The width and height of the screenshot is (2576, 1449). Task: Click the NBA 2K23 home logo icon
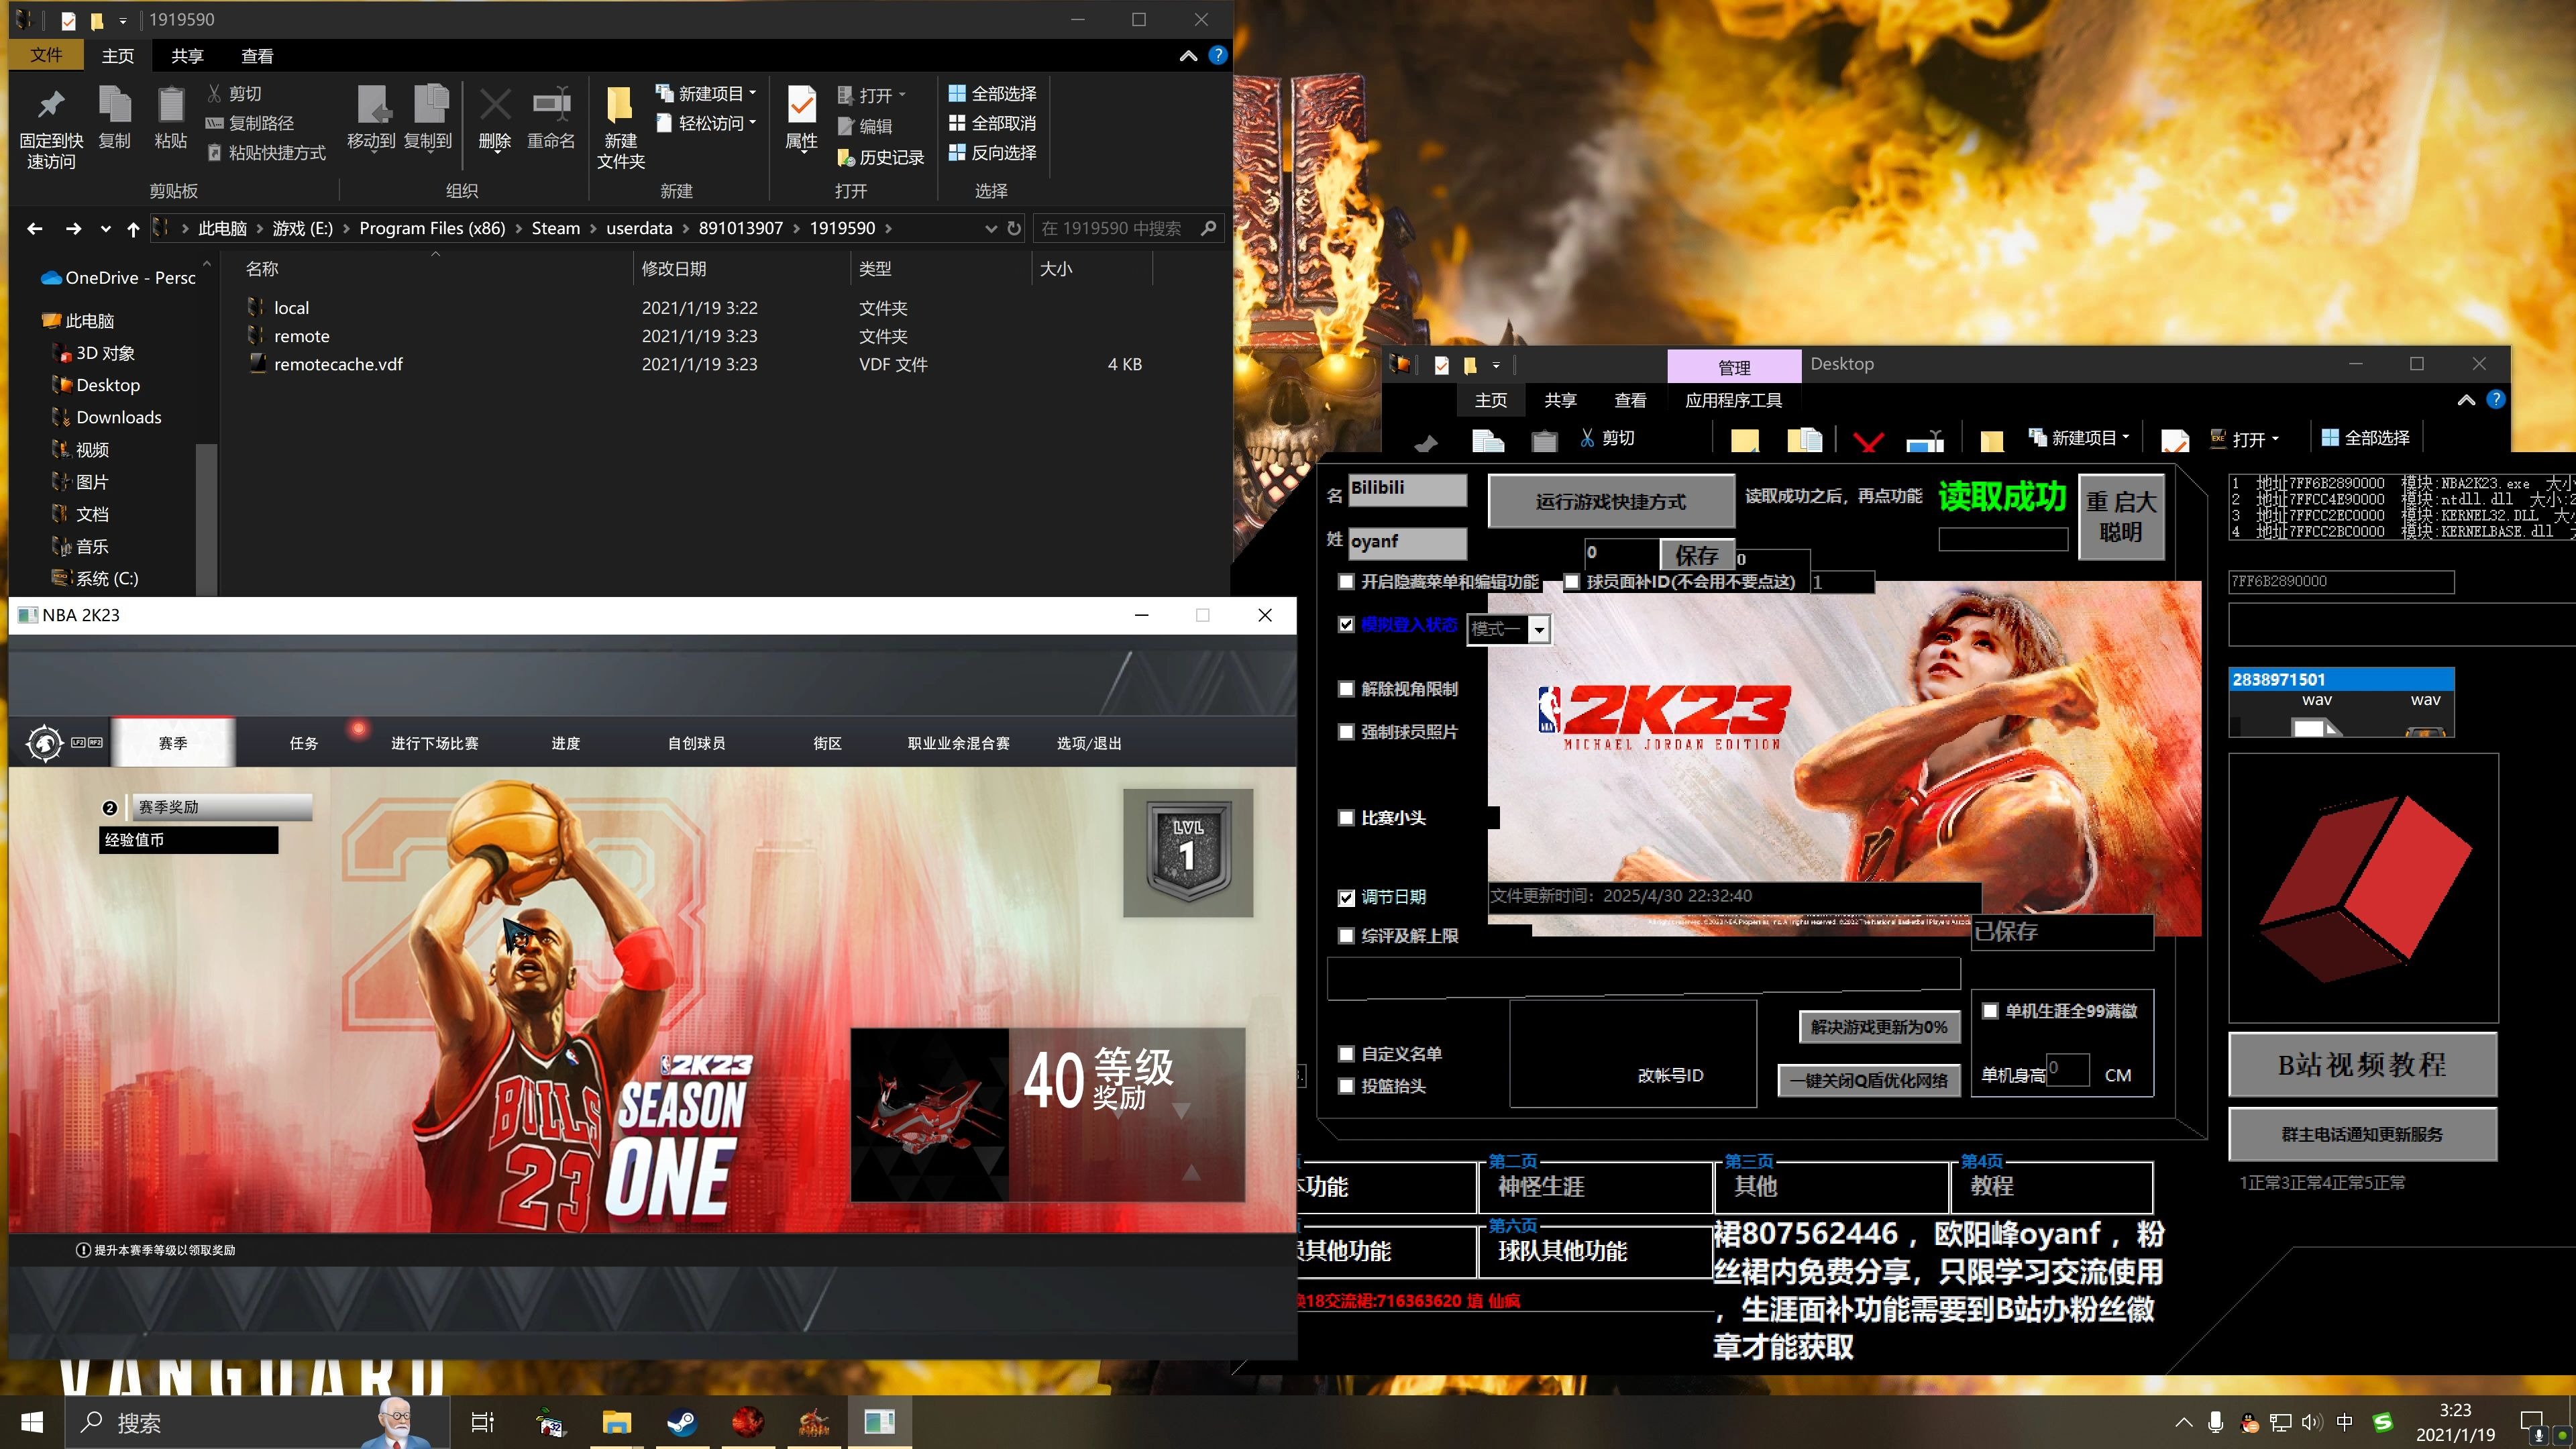coord(44,743)
